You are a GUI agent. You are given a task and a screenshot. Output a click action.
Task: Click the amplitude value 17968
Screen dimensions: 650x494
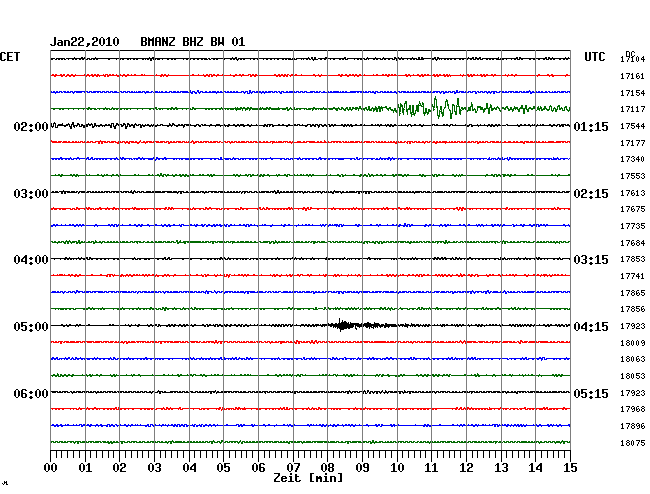coord(633,409)
